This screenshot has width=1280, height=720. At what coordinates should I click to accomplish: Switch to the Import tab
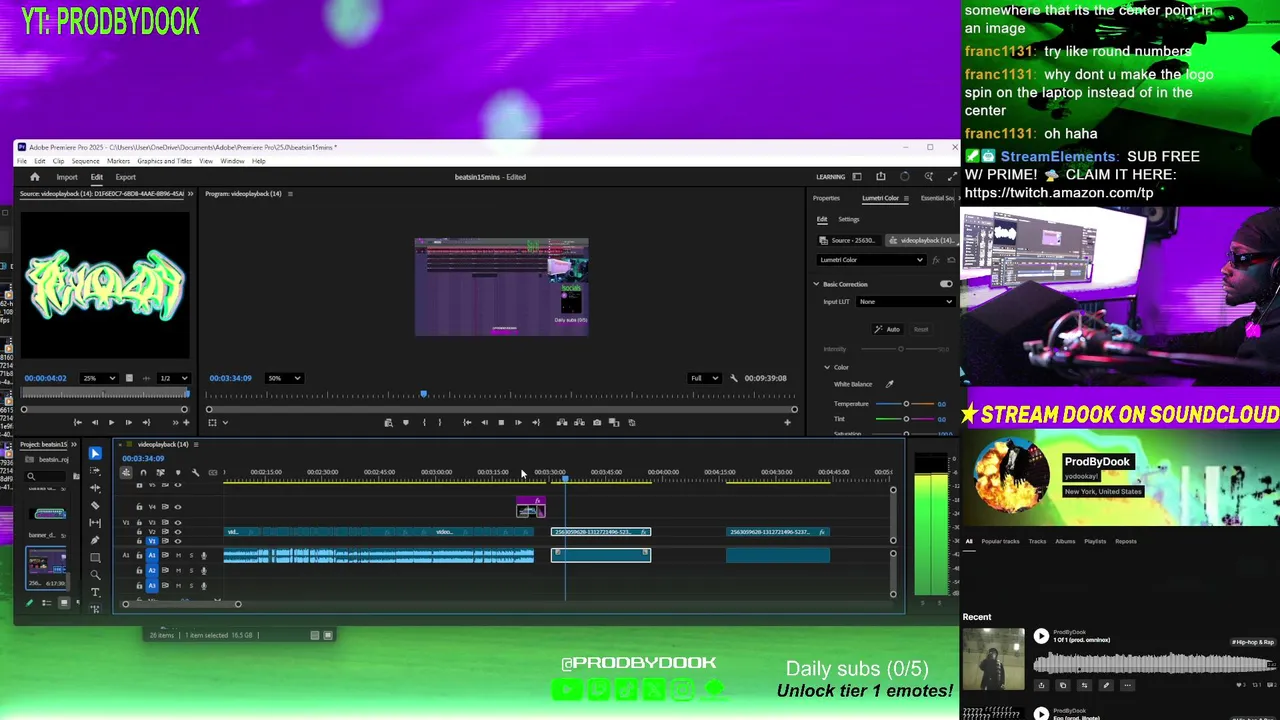coord(67,177)
